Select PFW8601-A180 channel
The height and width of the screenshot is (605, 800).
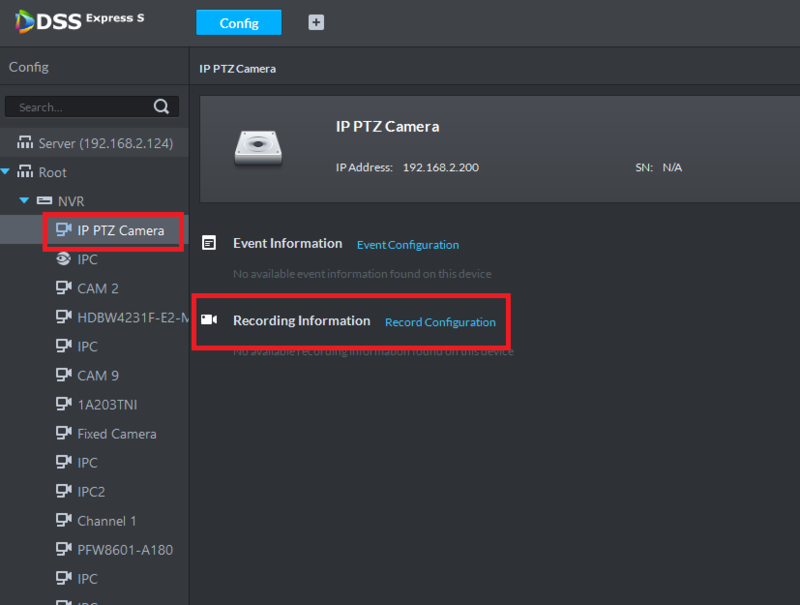point(125,550)
